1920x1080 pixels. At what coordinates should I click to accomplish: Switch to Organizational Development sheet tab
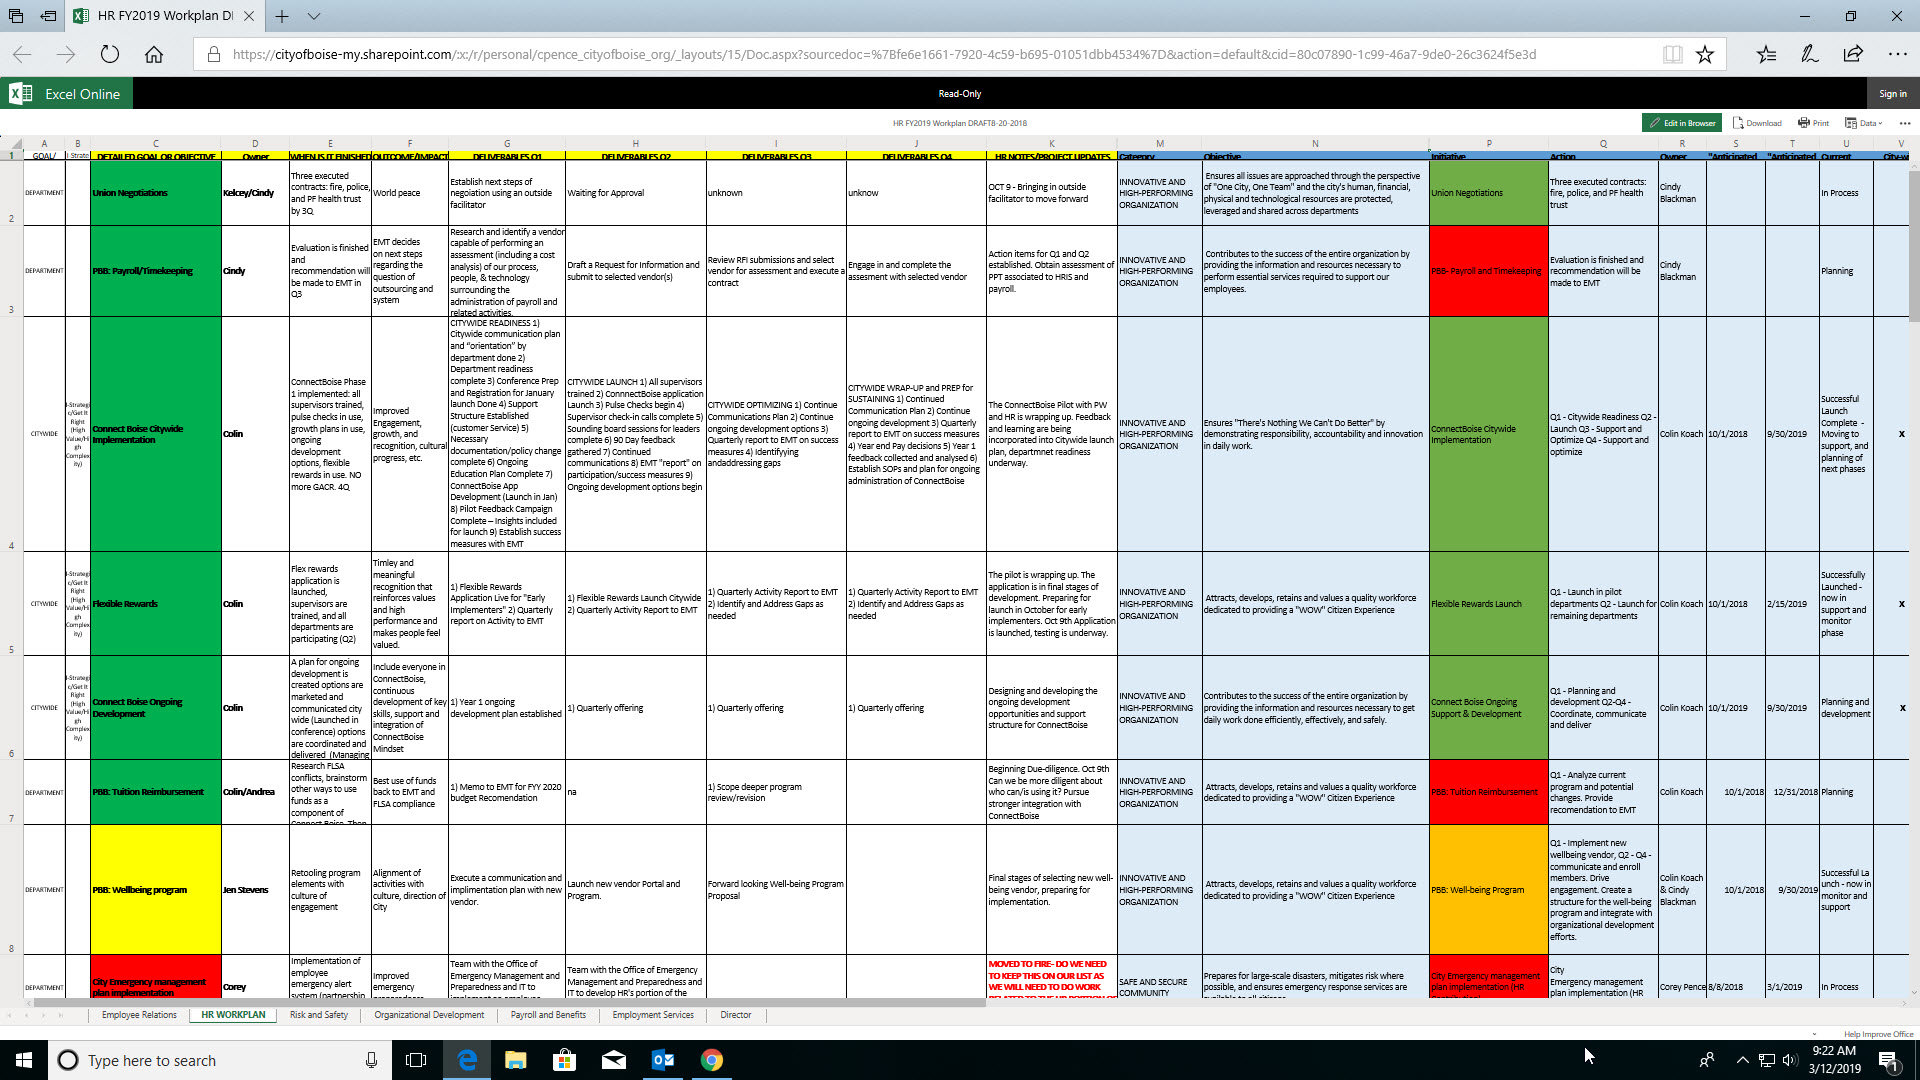point(429,1015)
